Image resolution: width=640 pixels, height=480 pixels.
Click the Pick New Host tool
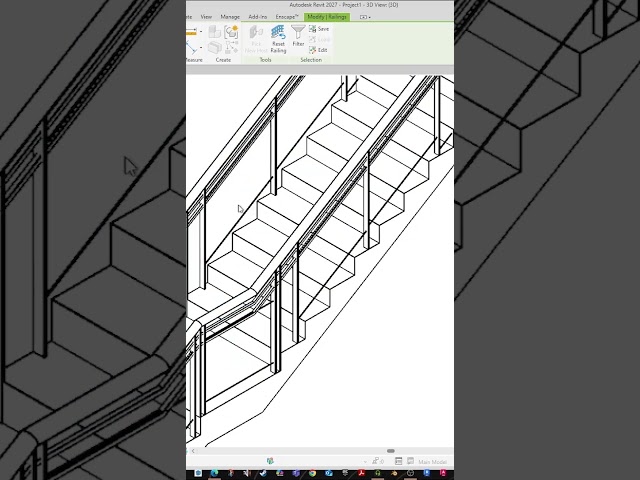click(x=256, y=39)
